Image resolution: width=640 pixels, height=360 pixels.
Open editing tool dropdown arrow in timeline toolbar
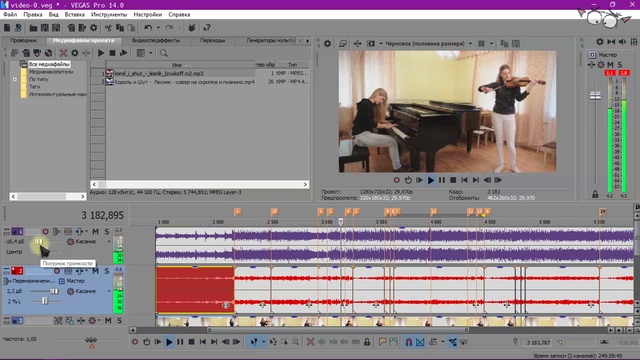(263, 342)
